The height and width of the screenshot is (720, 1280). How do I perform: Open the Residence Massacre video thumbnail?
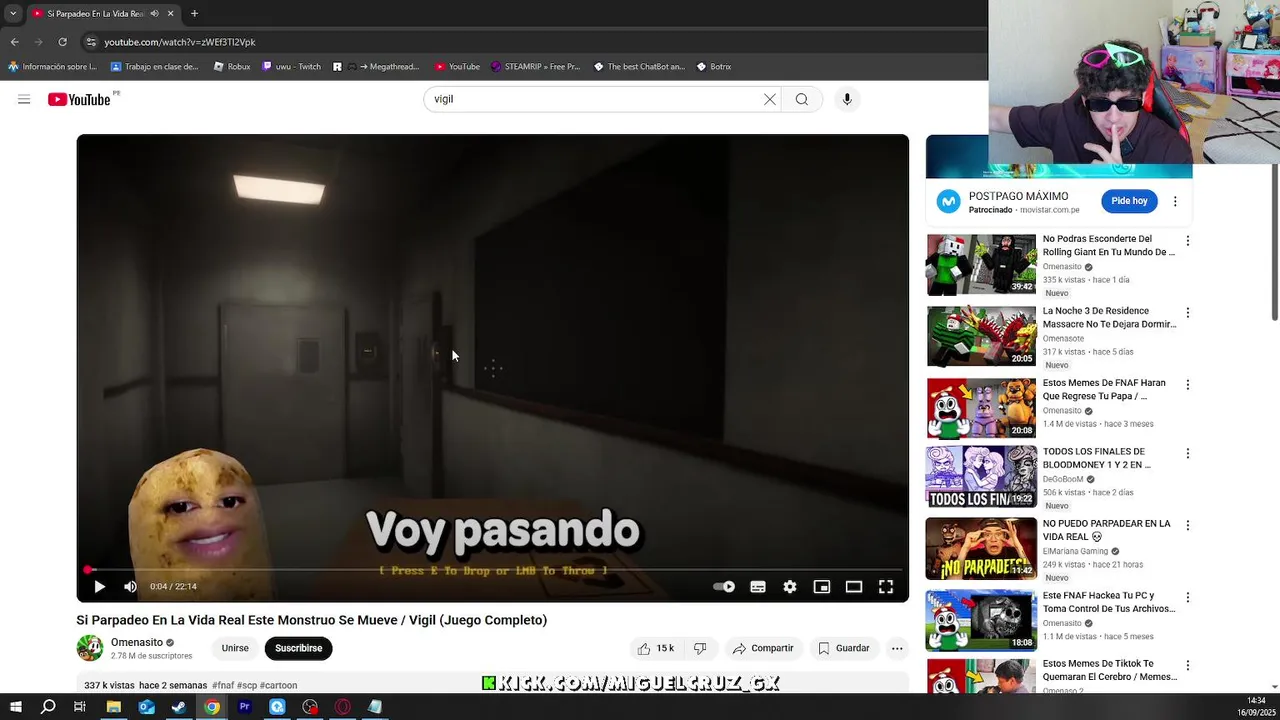coord(981,337)
